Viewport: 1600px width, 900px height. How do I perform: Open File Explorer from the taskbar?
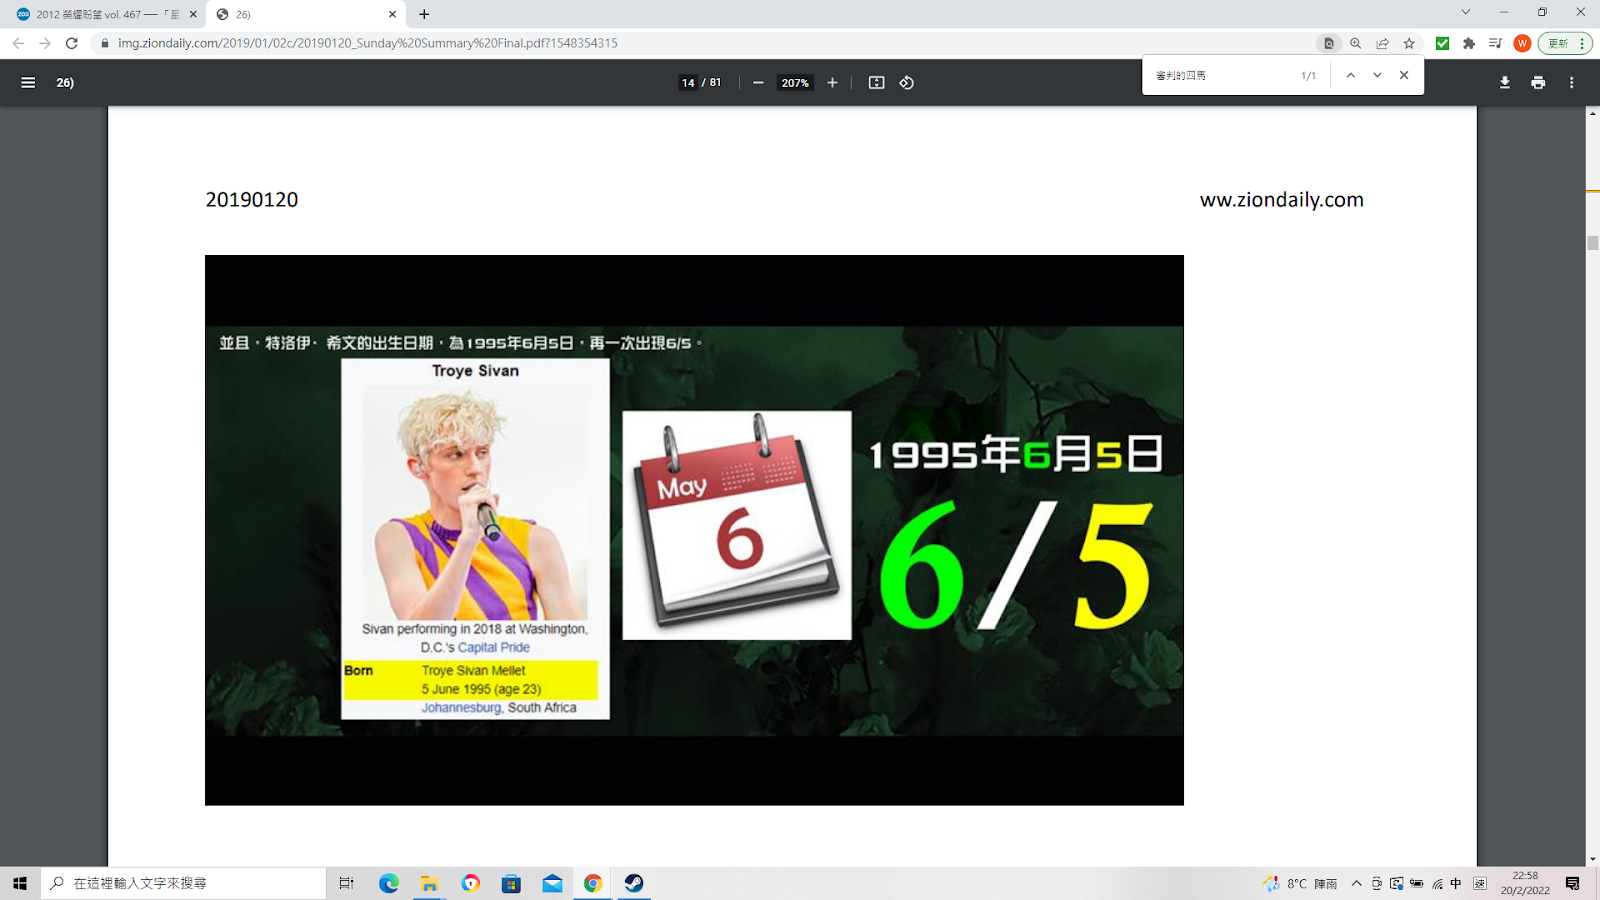430,883
